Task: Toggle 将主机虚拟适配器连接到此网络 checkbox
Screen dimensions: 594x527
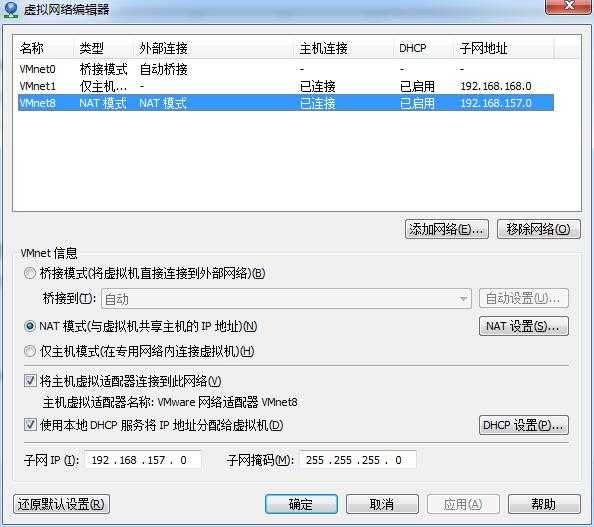Action: [x=30, y=381]
